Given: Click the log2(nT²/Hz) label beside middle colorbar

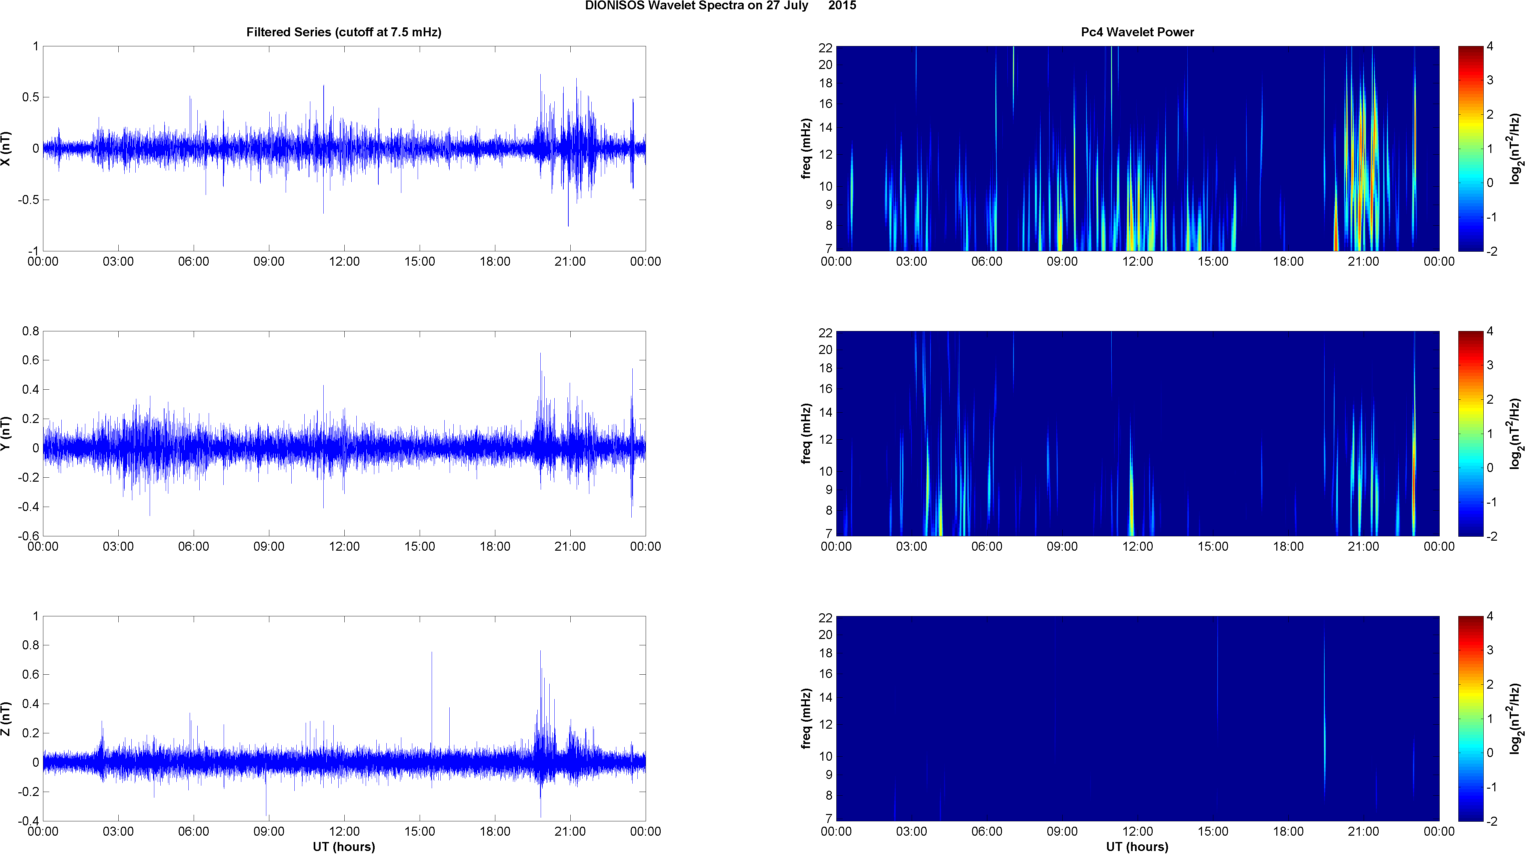Looking at the screenshot, I should click(1516, 433).
